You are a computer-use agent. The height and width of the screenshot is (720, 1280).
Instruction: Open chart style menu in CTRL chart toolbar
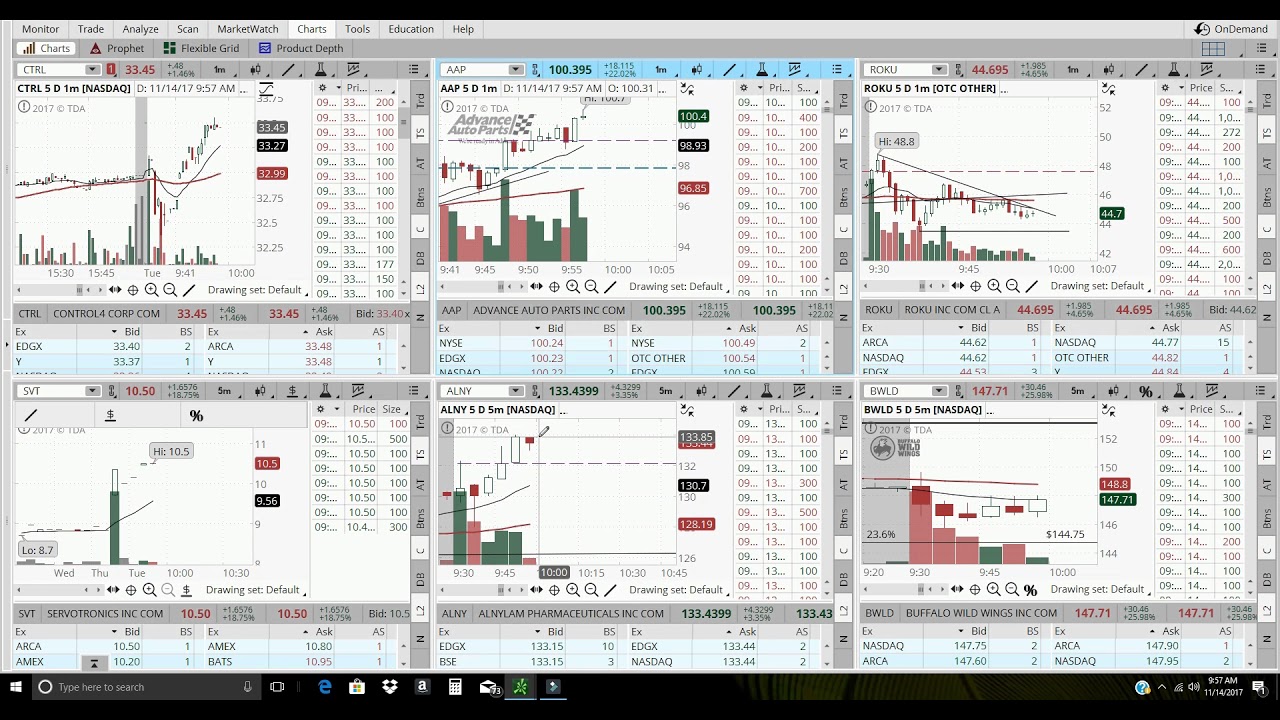tap(256, 69)
